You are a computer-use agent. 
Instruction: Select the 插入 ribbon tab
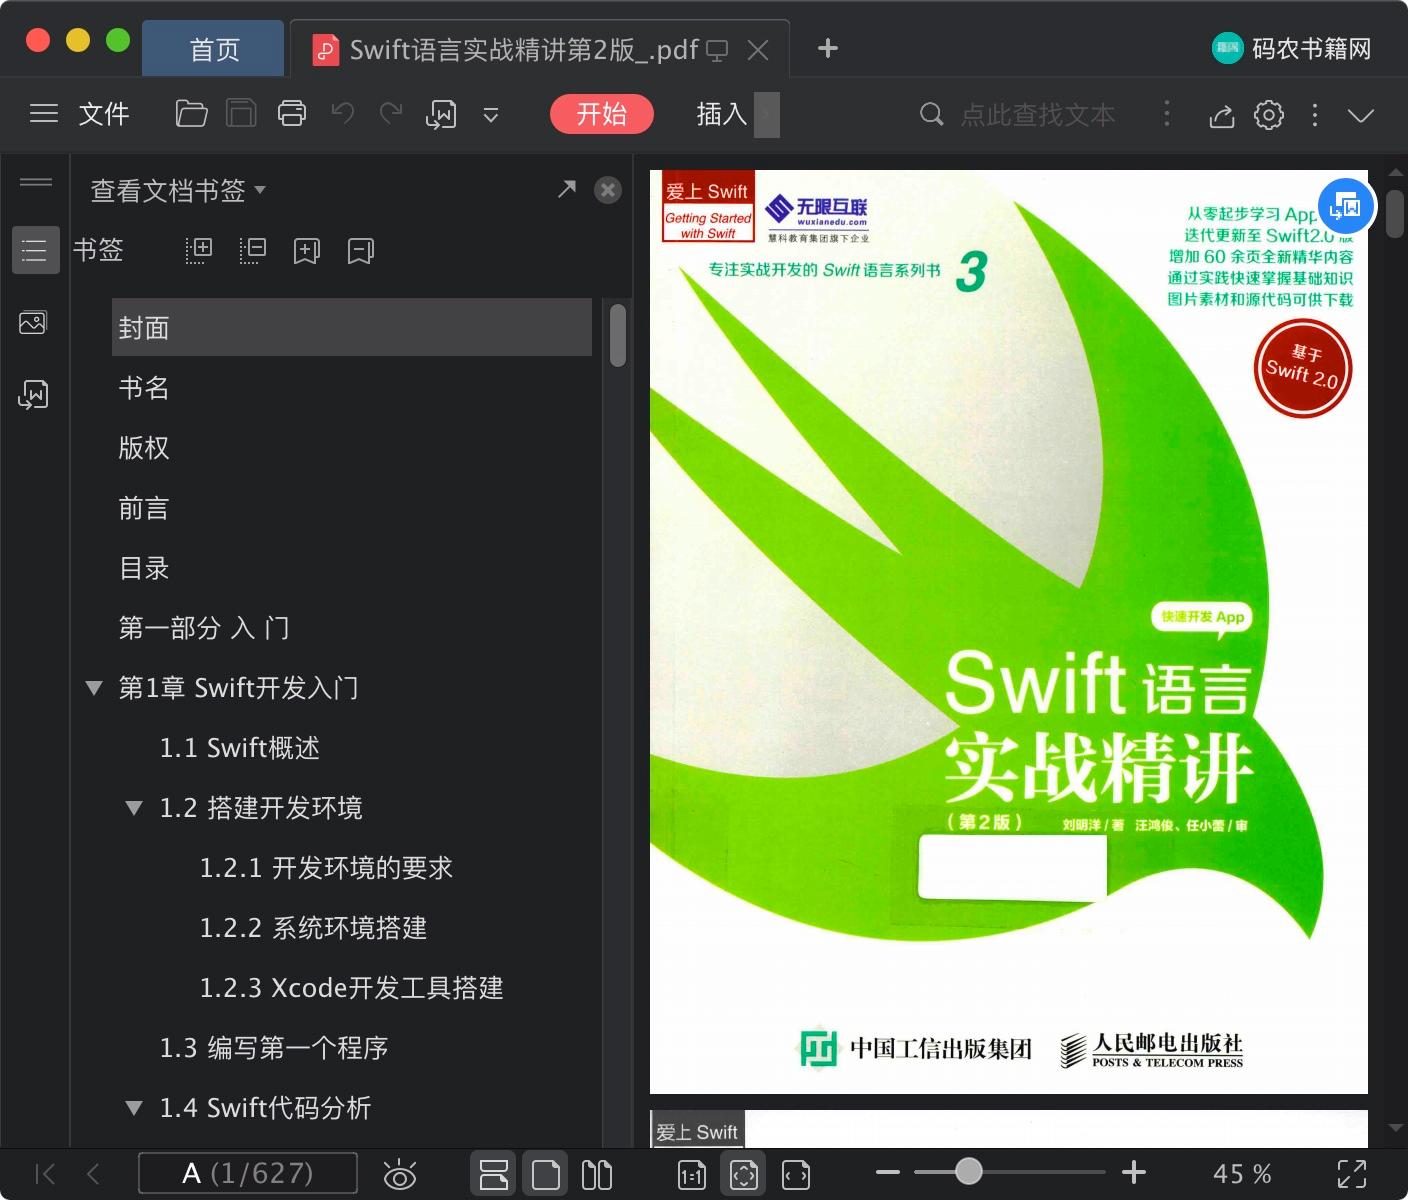pos(722,114)
